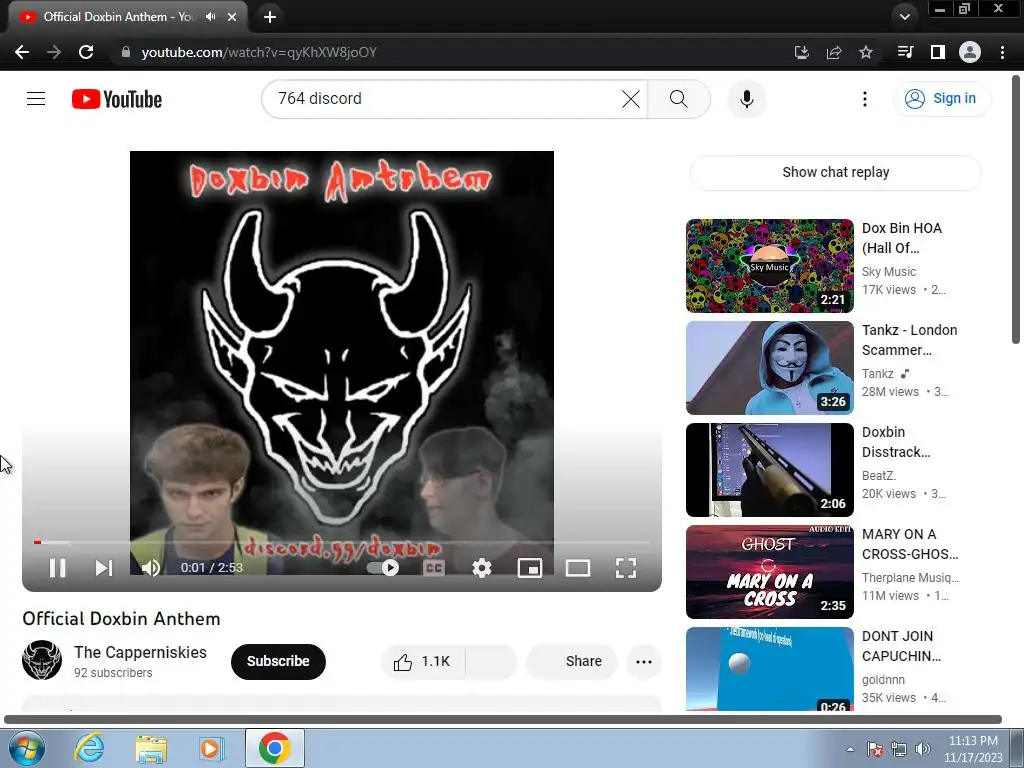
Task: Like the video with thumbs-up
Action: (423, 662)
